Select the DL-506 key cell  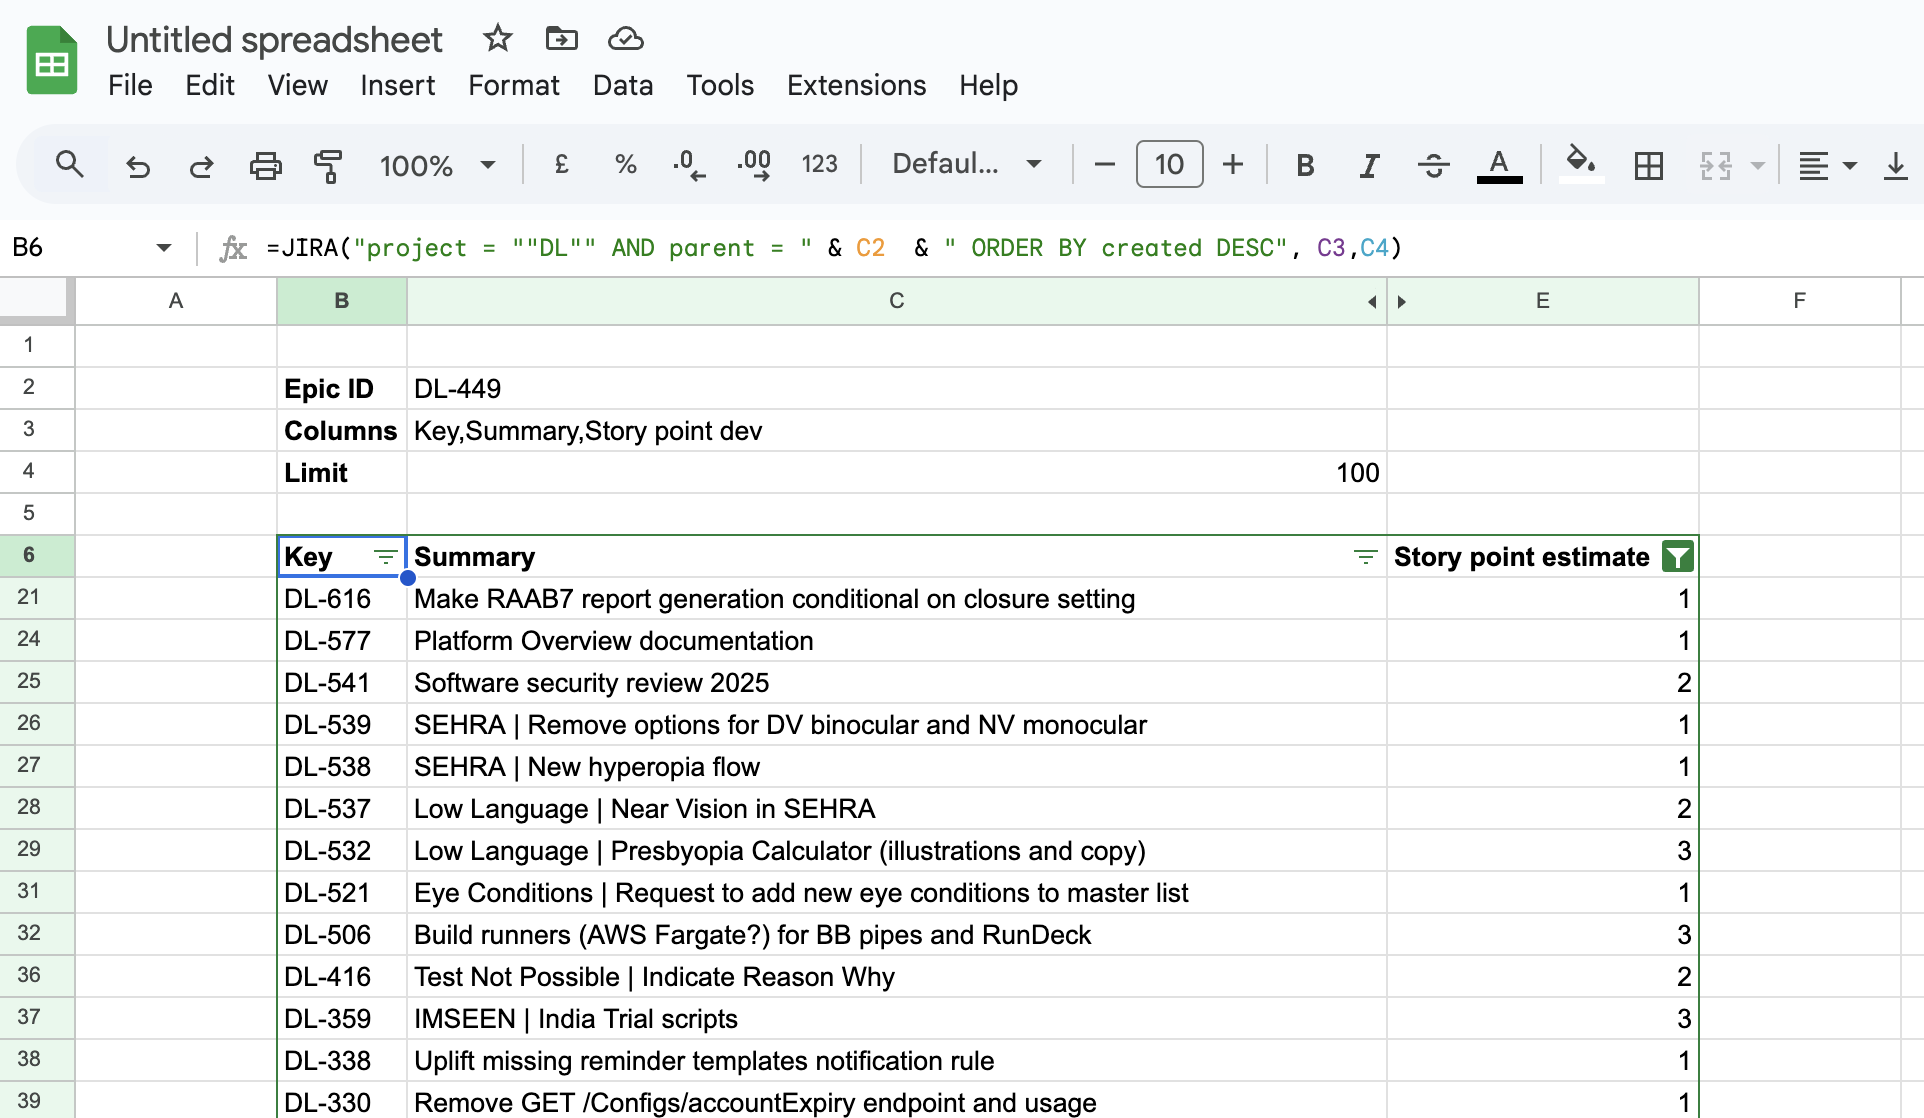click(342, 934)
